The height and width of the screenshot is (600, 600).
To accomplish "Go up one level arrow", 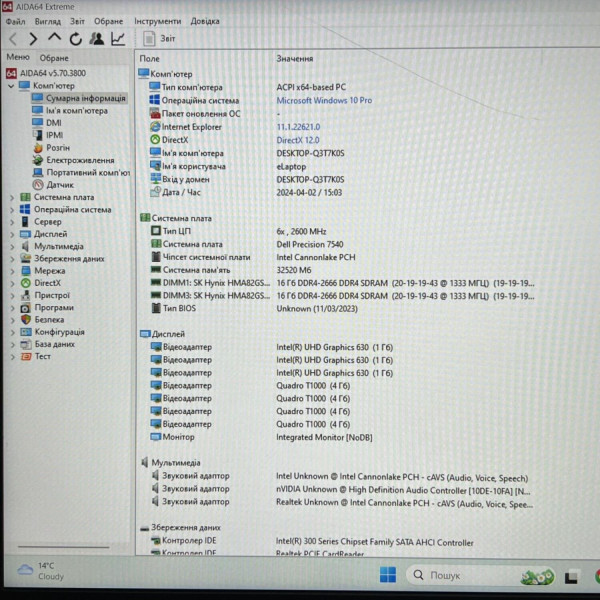I will [x=54, y=38].
